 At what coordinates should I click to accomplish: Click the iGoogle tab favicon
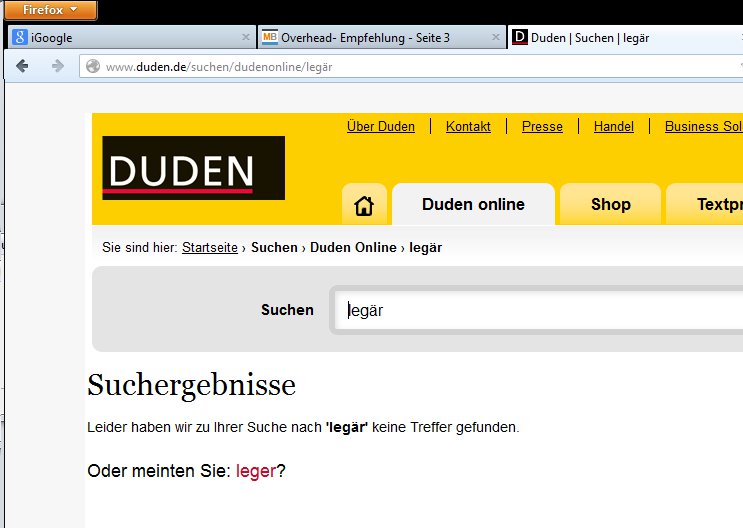click(19, 37)
